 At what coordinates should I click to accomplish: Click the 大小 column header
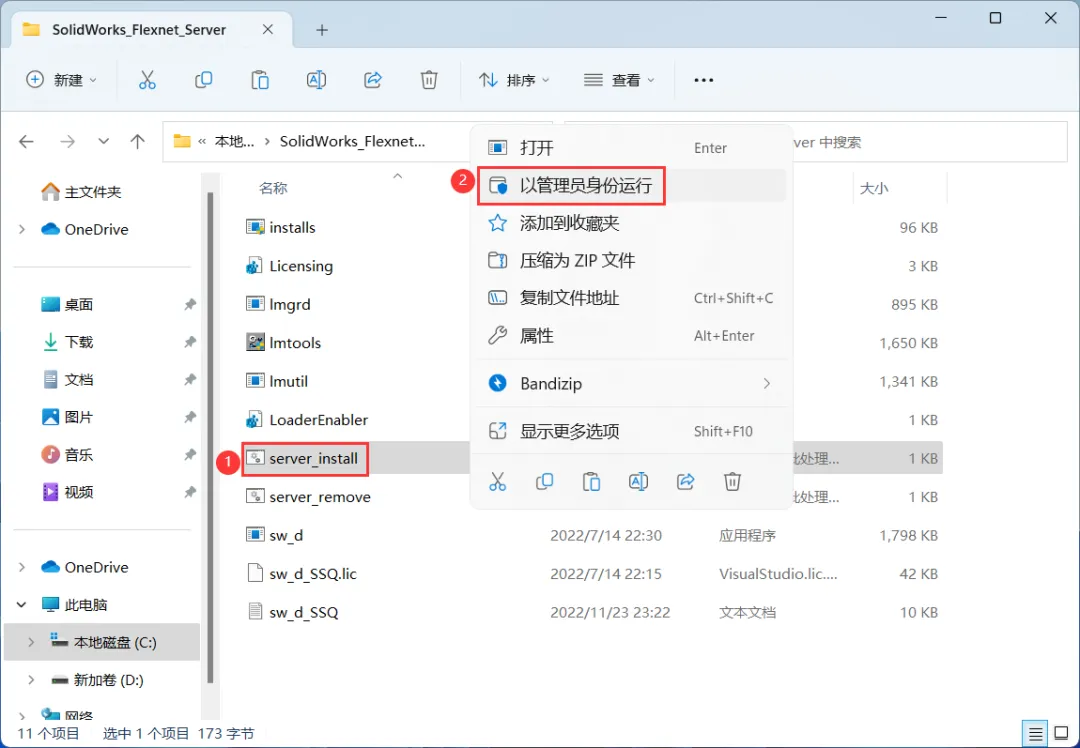874,187
